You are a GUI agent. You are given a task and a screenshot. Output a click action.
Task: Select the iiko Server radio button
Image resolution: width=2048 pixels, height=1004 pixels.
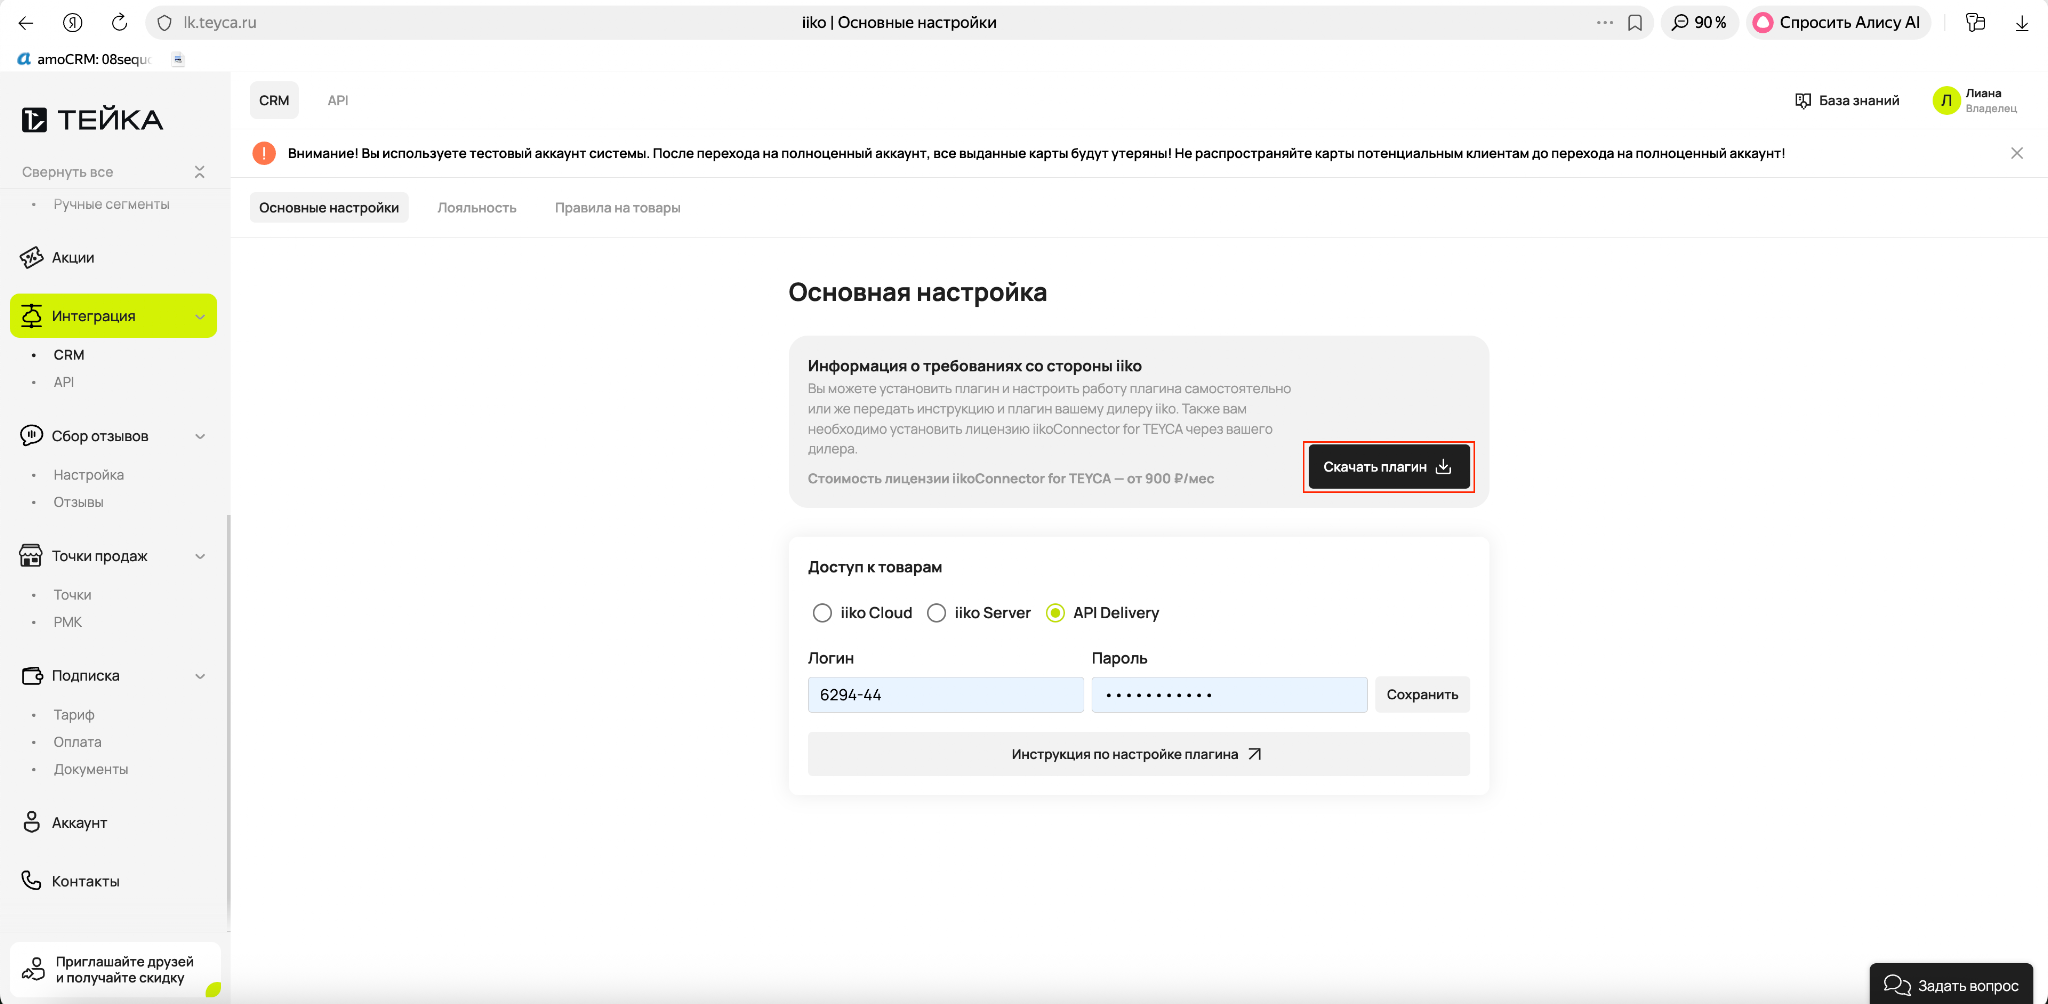coord(936,613)
